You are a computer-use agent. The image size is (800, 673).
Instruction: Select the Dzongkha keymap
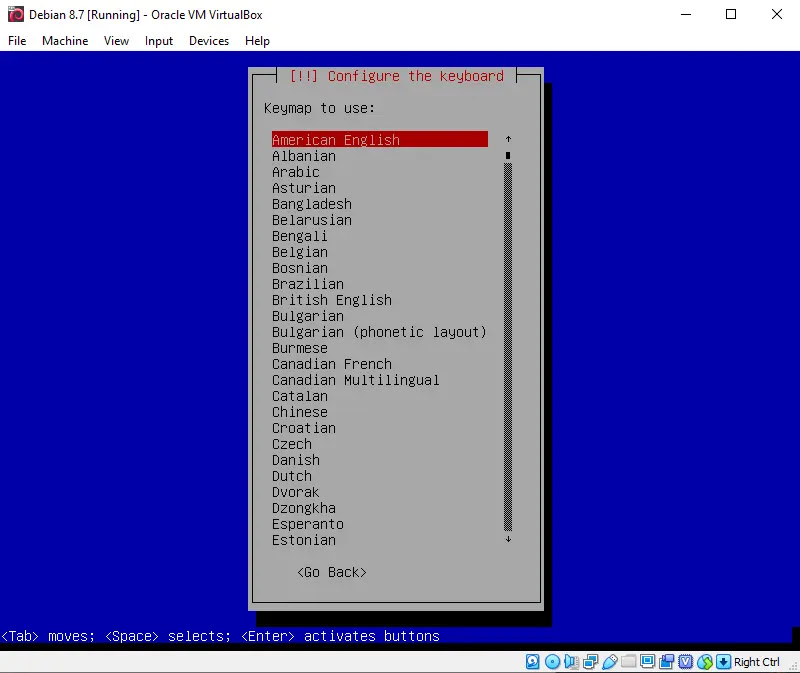(380, 508)
